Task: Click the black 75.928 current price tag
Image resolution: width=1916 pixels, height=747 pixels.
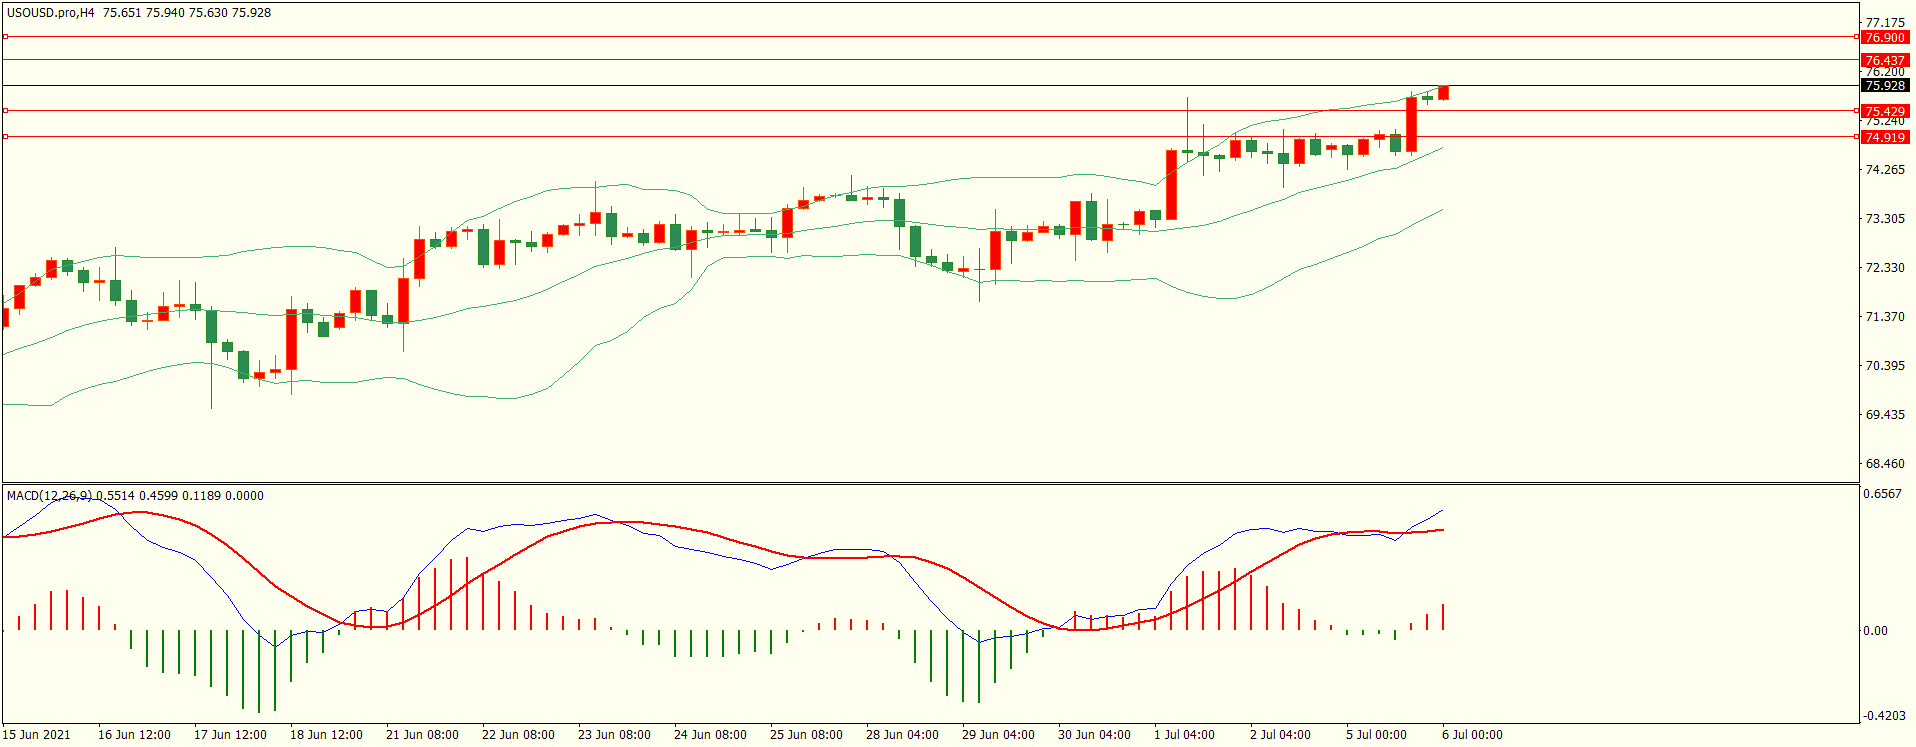Action: pos(1885,86)
